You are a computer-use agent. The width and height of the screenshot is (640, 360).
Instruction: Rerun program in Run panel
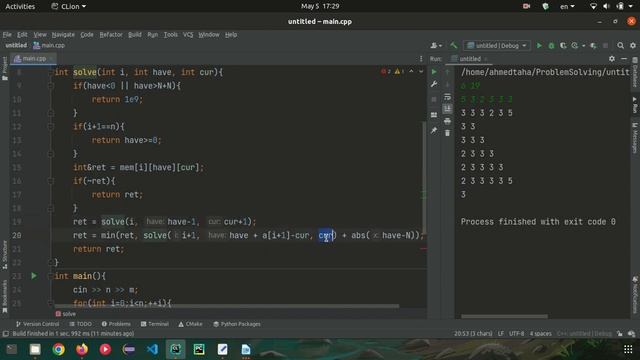[x=434, y=72]
